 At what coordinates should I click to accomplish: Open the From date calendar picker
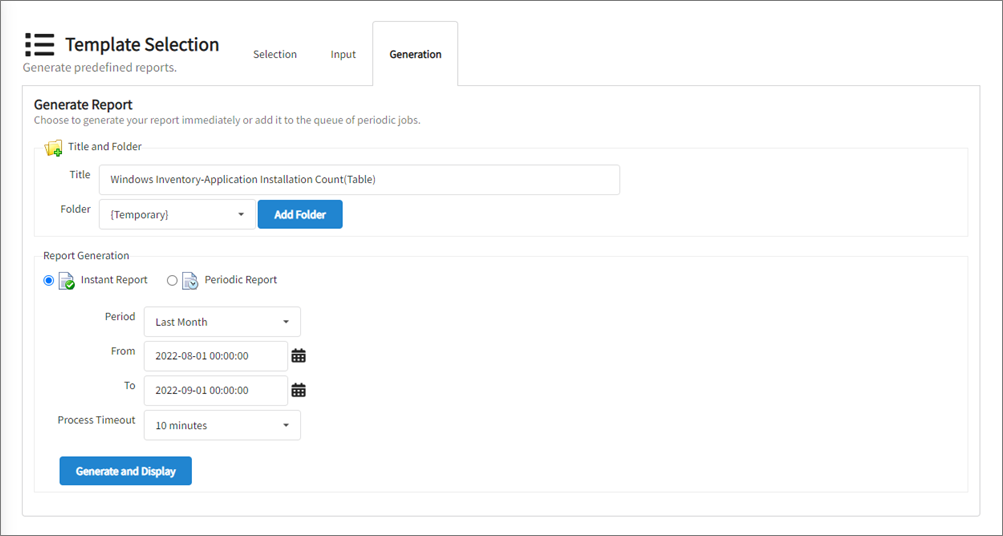(x=298, y=356)
